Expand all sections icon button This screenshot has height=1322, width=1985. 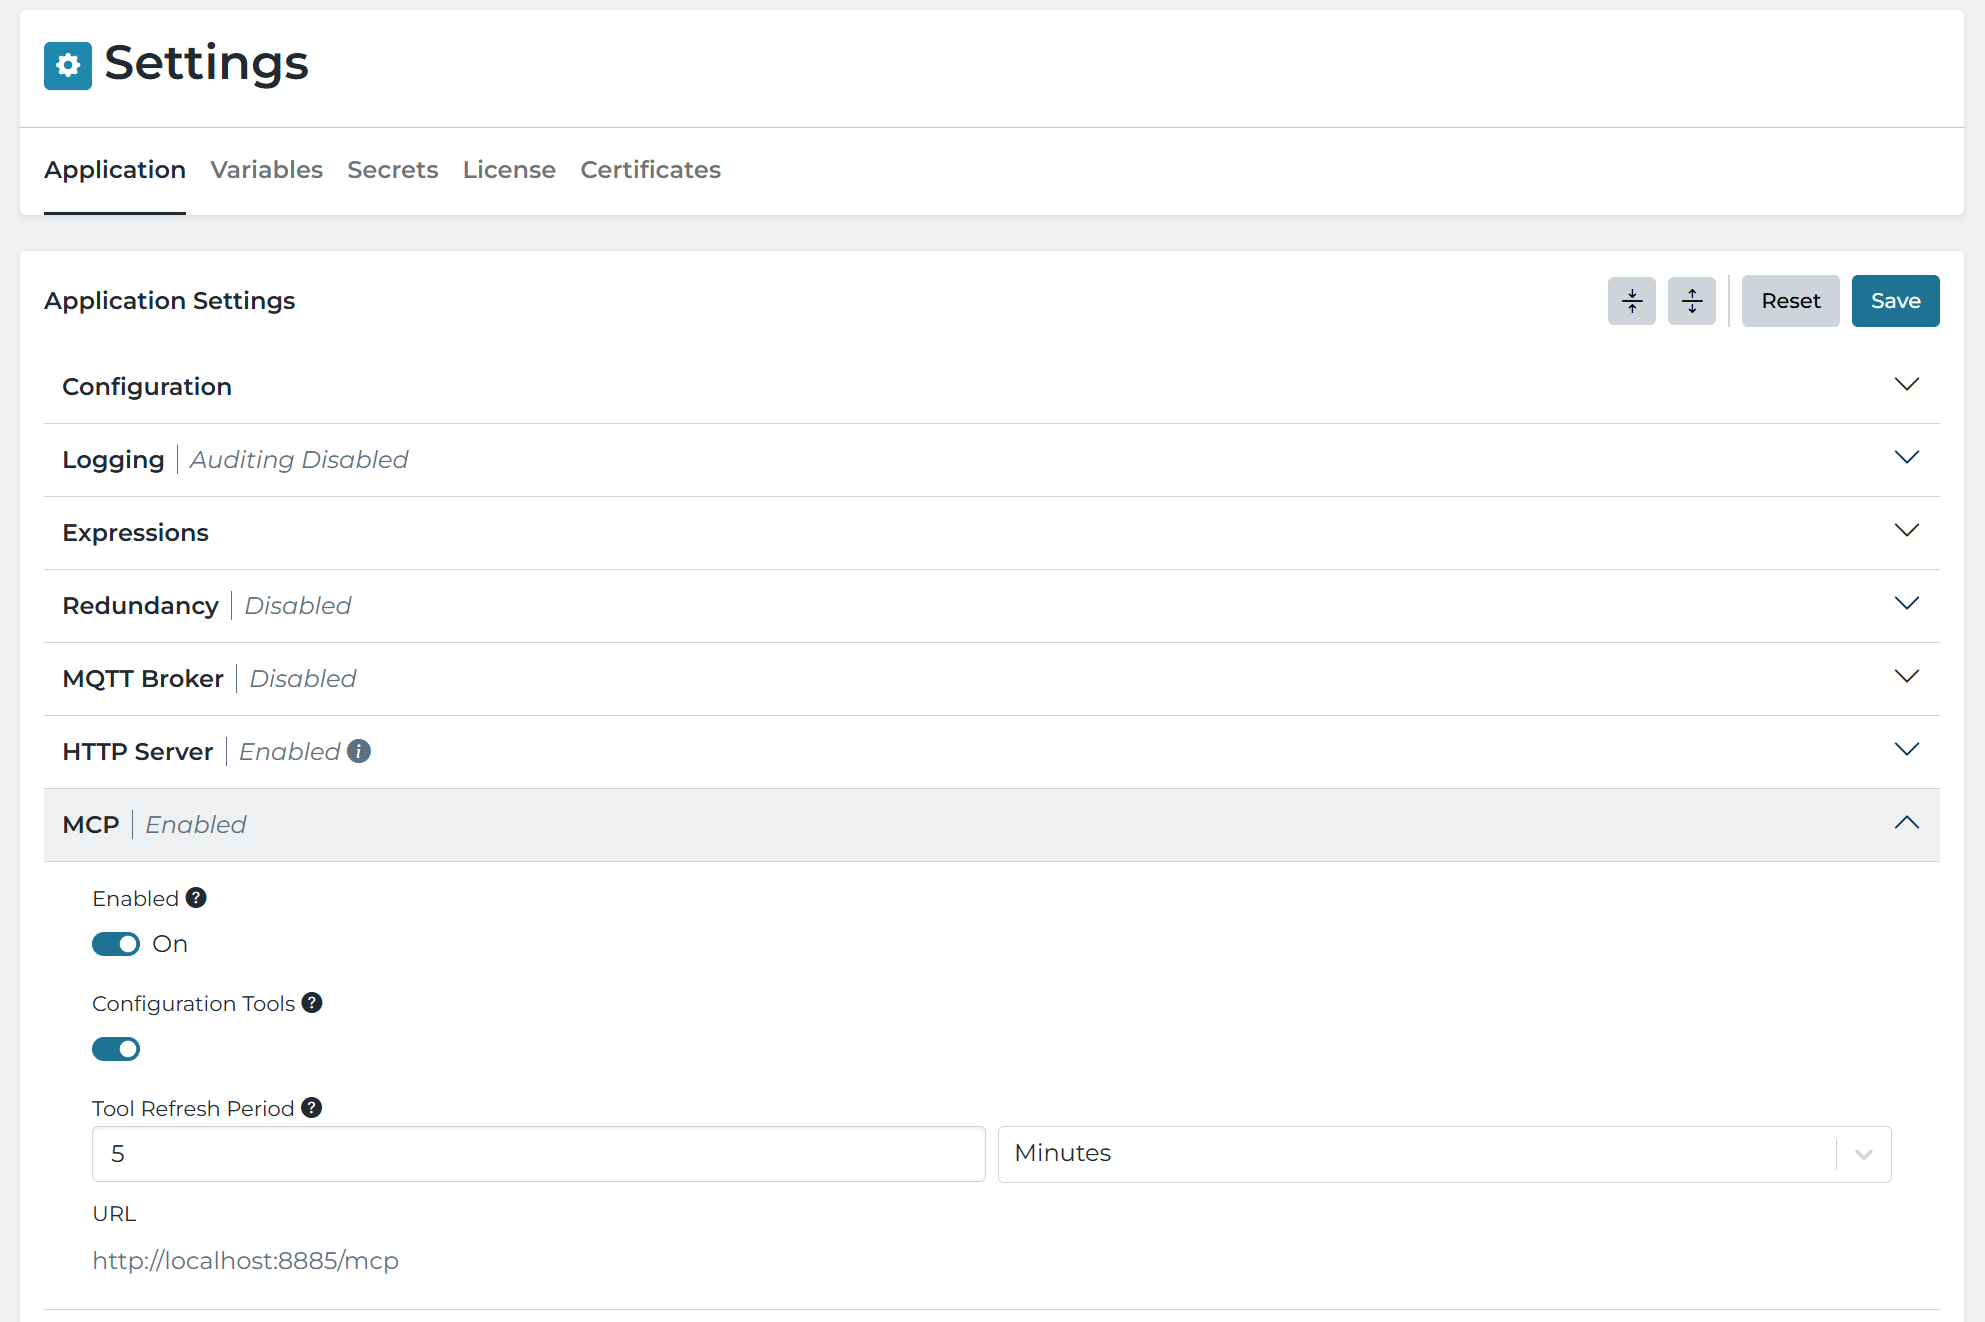pyautogui.click(x=1692, y=301)
